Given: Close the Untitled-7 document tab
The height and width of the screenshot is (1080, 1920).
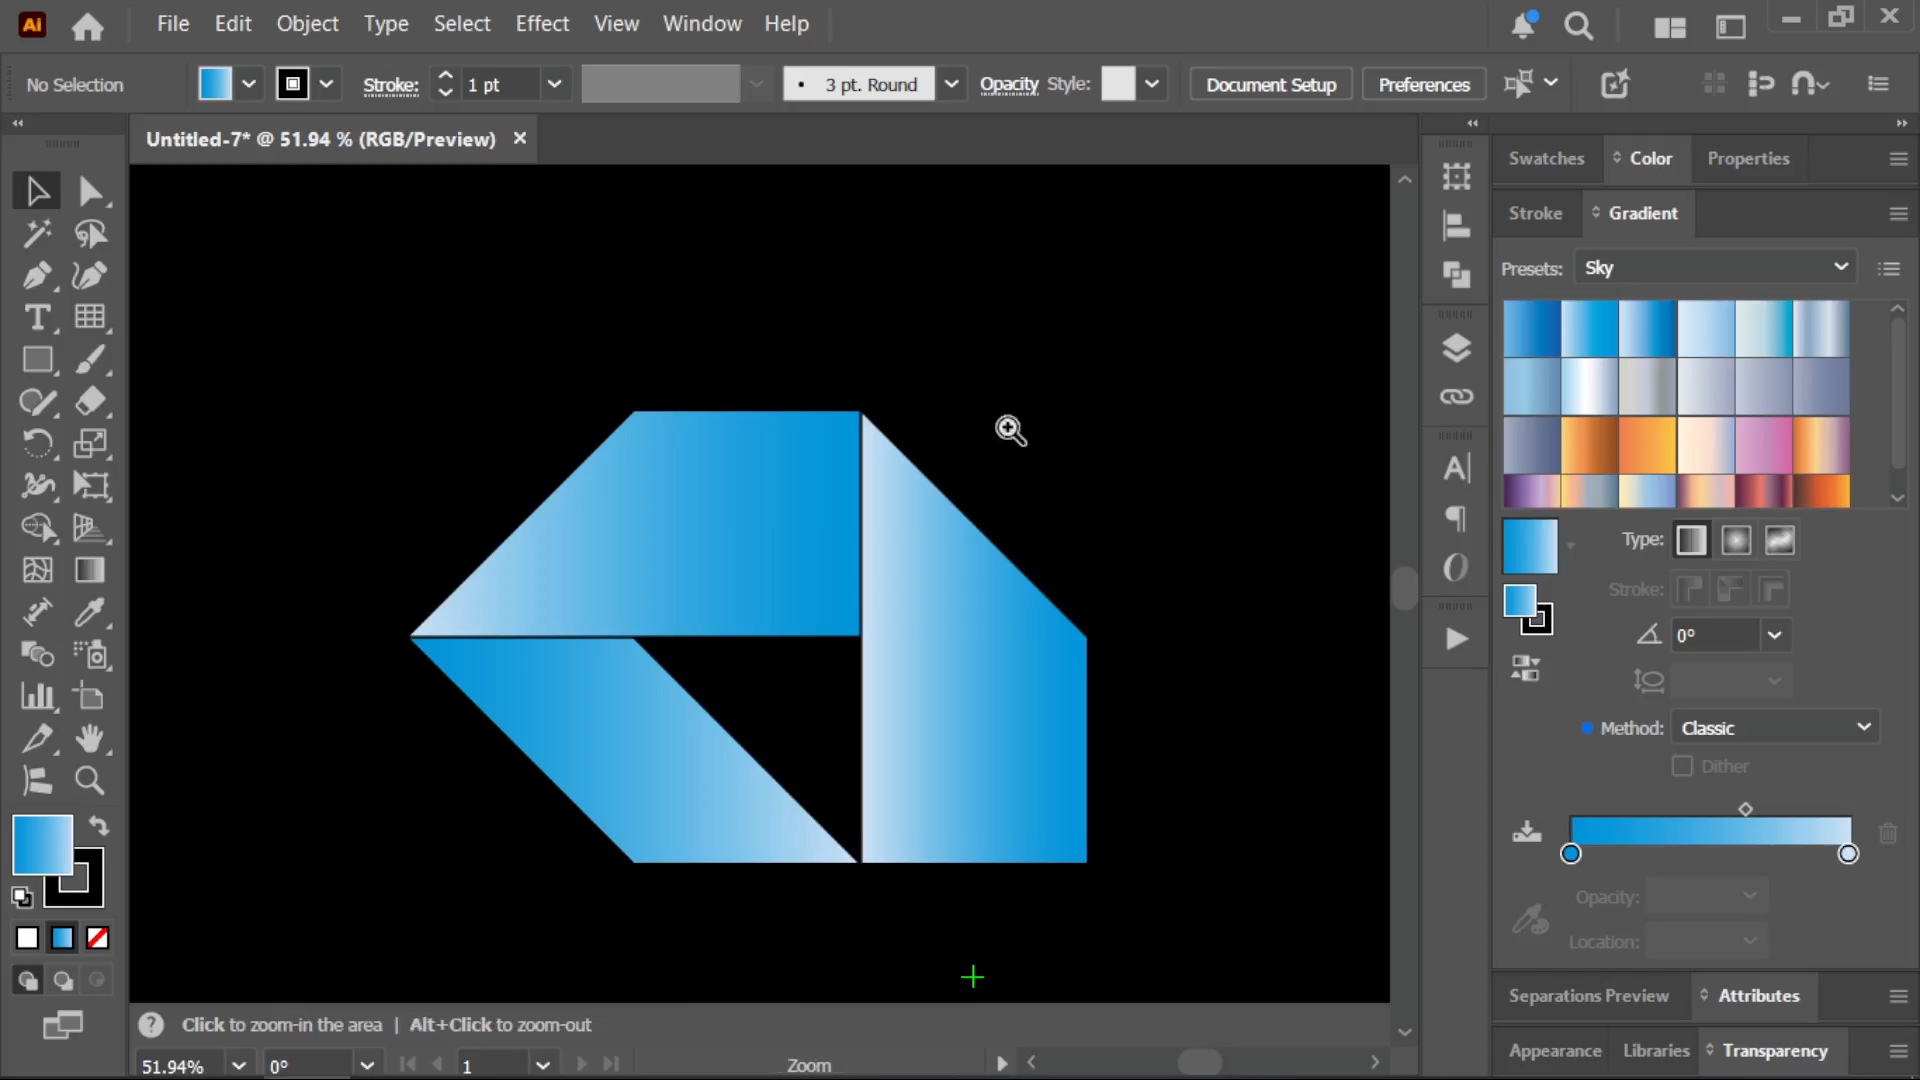Looking at the screenshot, I should coord(520,138).
